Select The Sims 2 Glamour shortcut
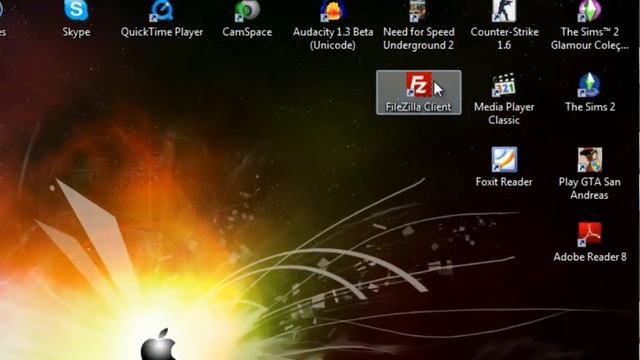 tap(589, 11)
